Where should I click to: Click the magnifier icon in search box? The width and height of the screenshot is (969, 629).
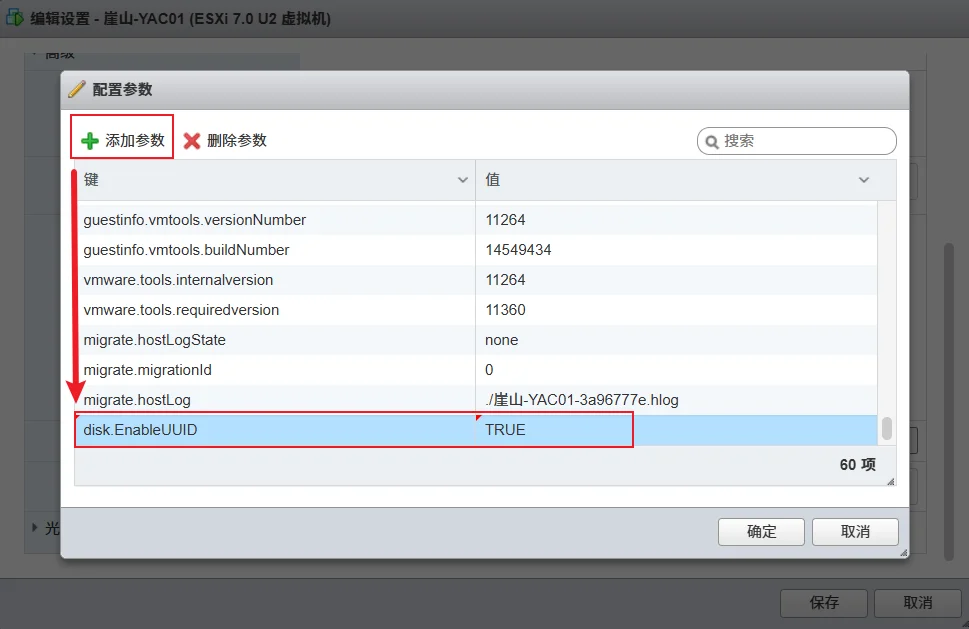pos(712,142)
